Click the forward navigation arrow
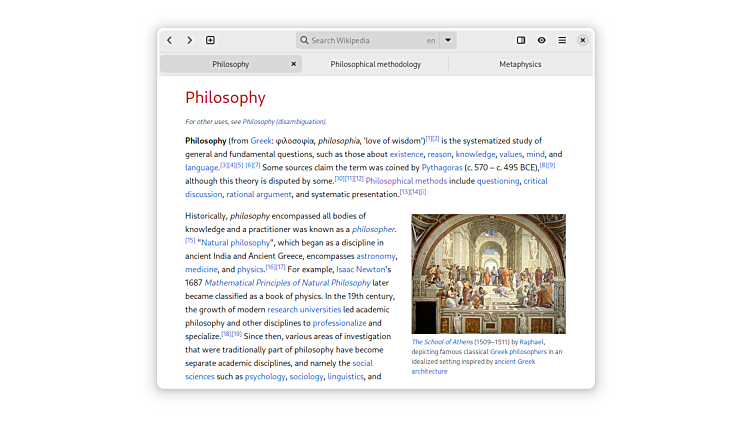The image size is (752, 423). (x=189, y=40)
